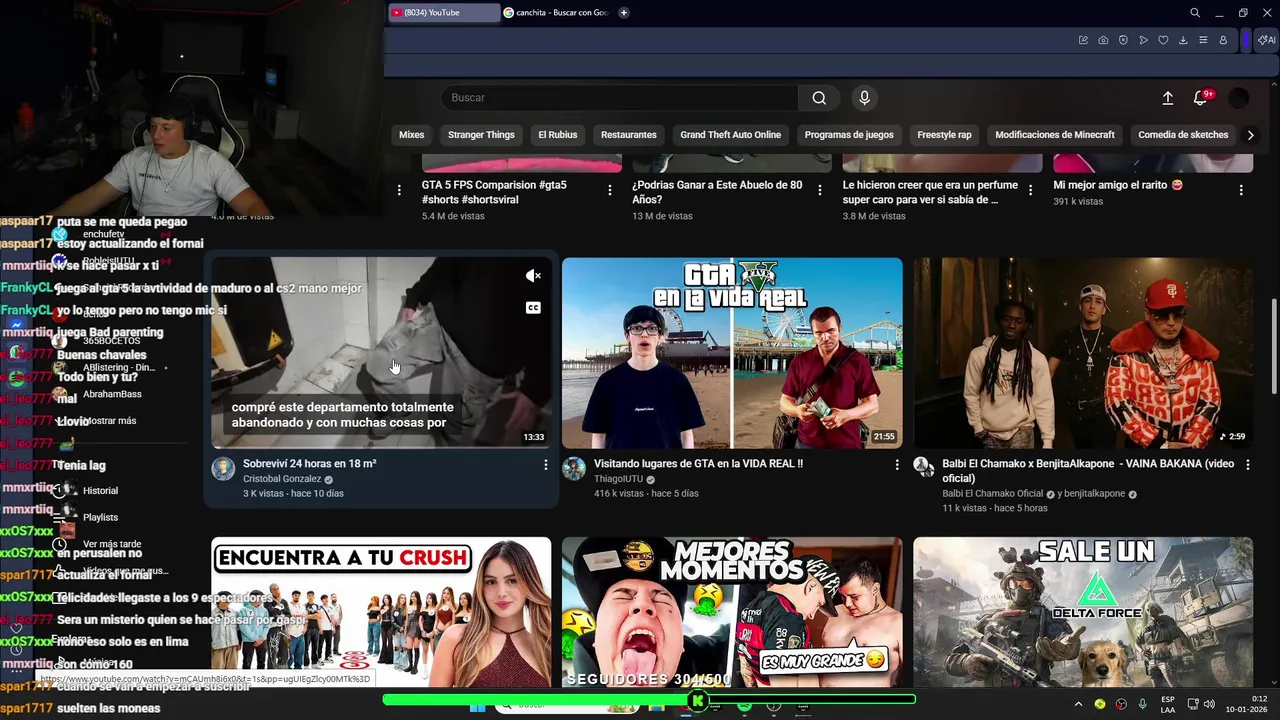This screenshot has height=720, width=1280.
Task: Open options menu for VAINA BAKANA video
Action: 1247,465
